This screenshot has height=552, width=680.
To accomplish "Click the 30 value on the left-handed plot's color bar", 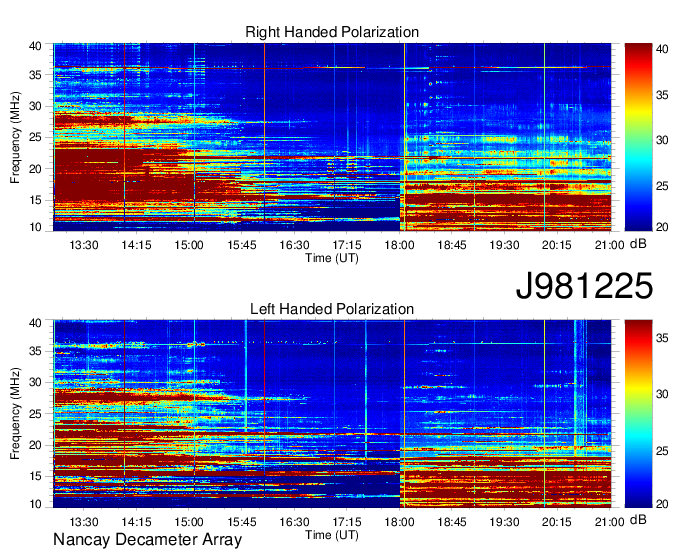I will click(662, 394).
